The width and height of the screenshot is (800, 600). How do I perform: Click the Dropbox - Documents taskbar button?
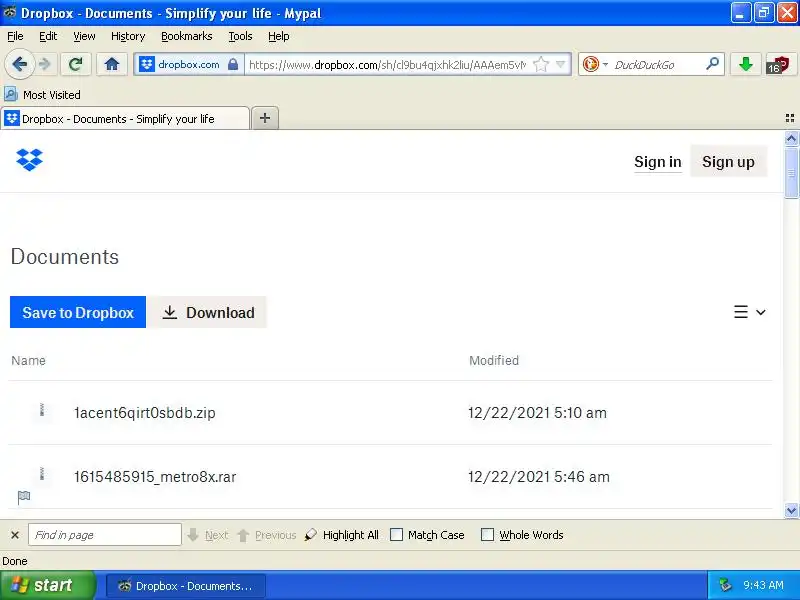pos(186,586)
